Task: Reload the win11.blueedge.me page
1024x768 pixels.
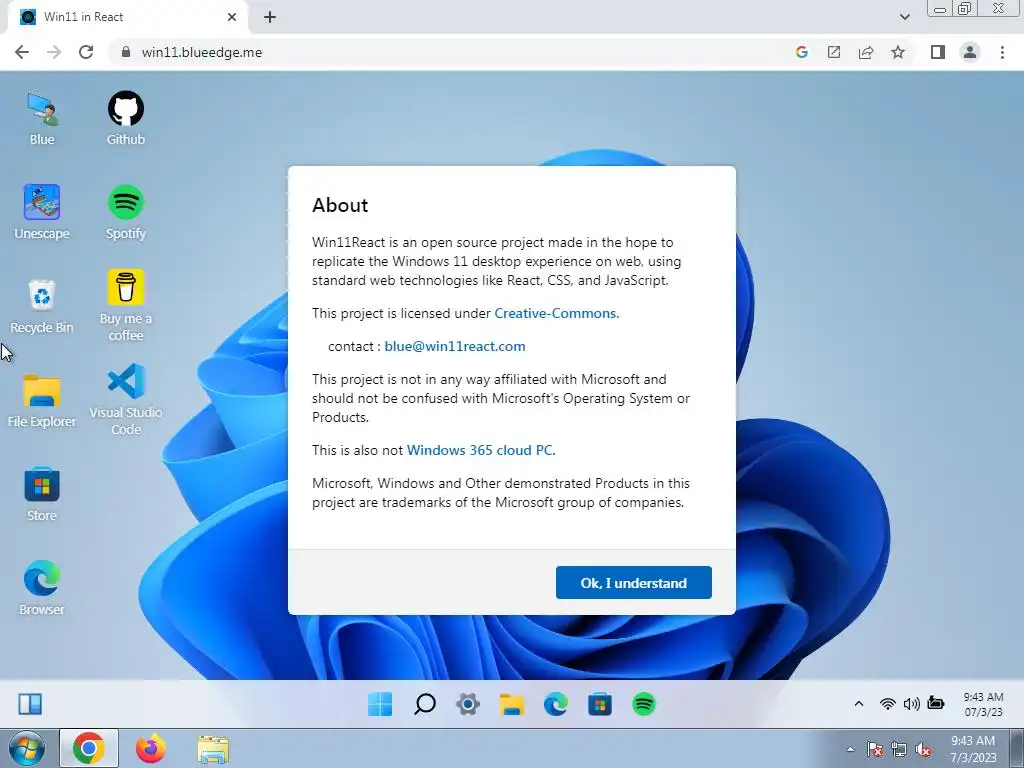Action: click(86, 52)
